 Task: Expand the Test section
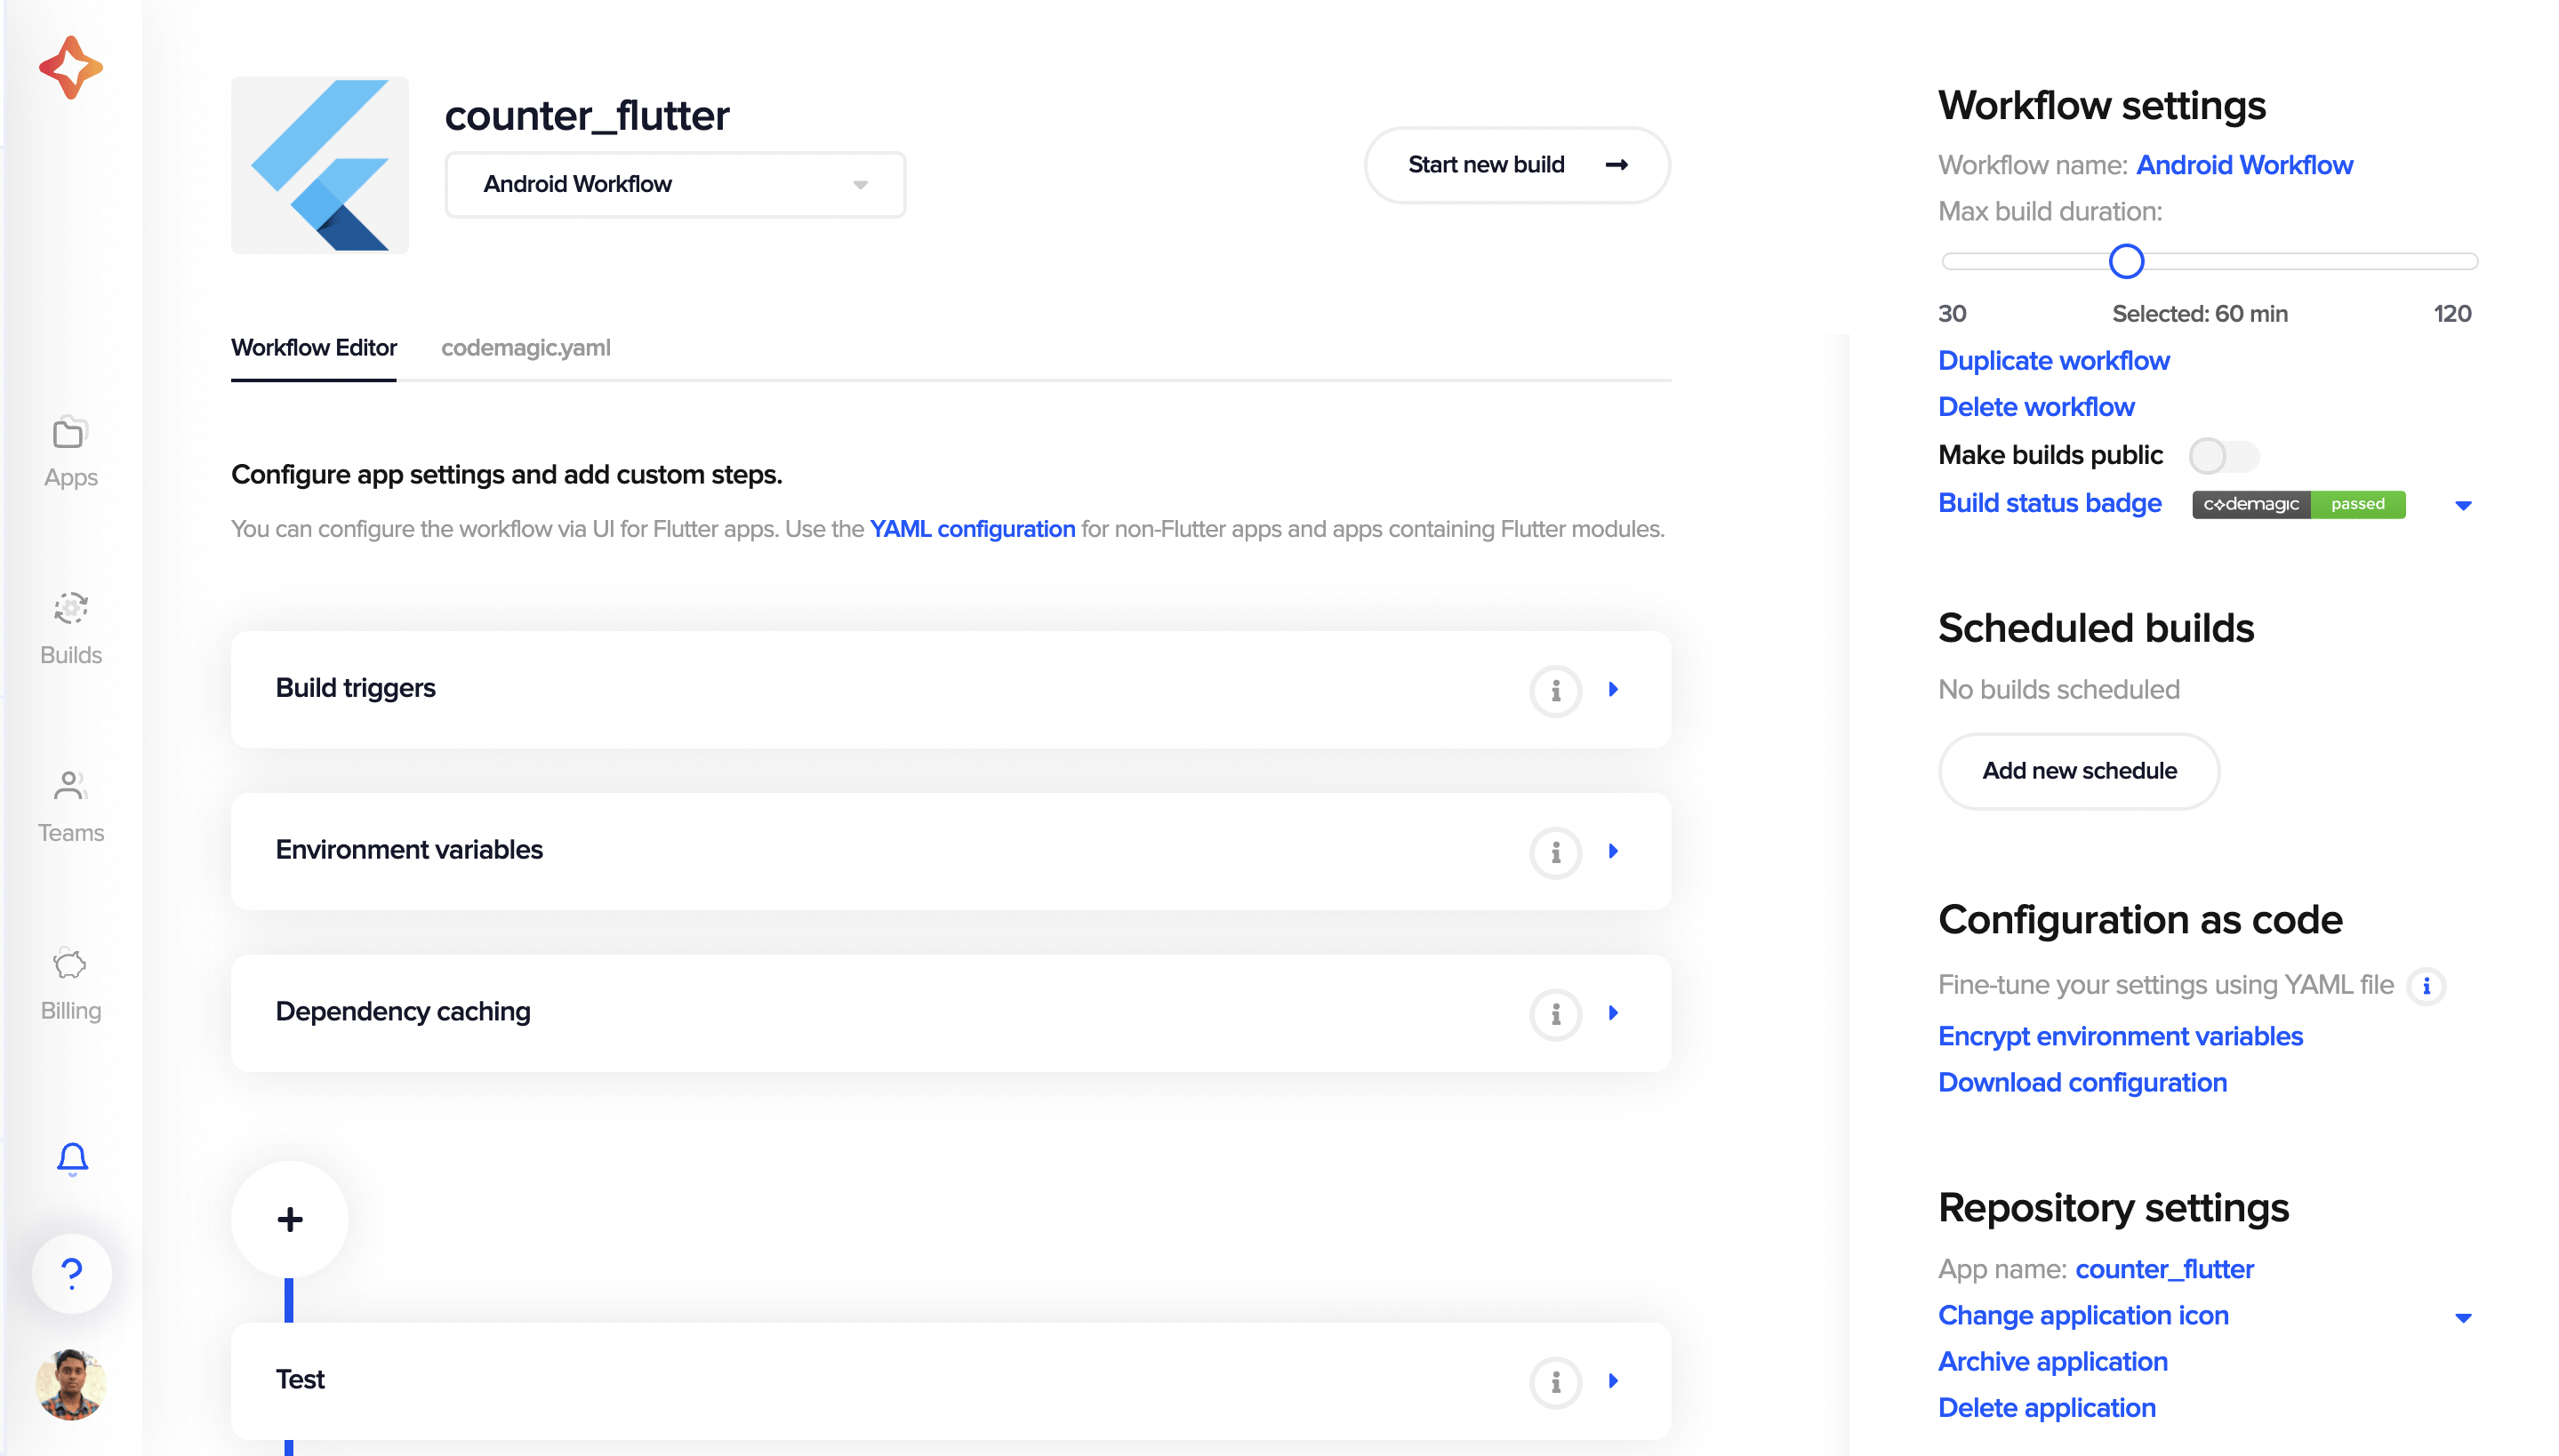coord(1613,1382)
